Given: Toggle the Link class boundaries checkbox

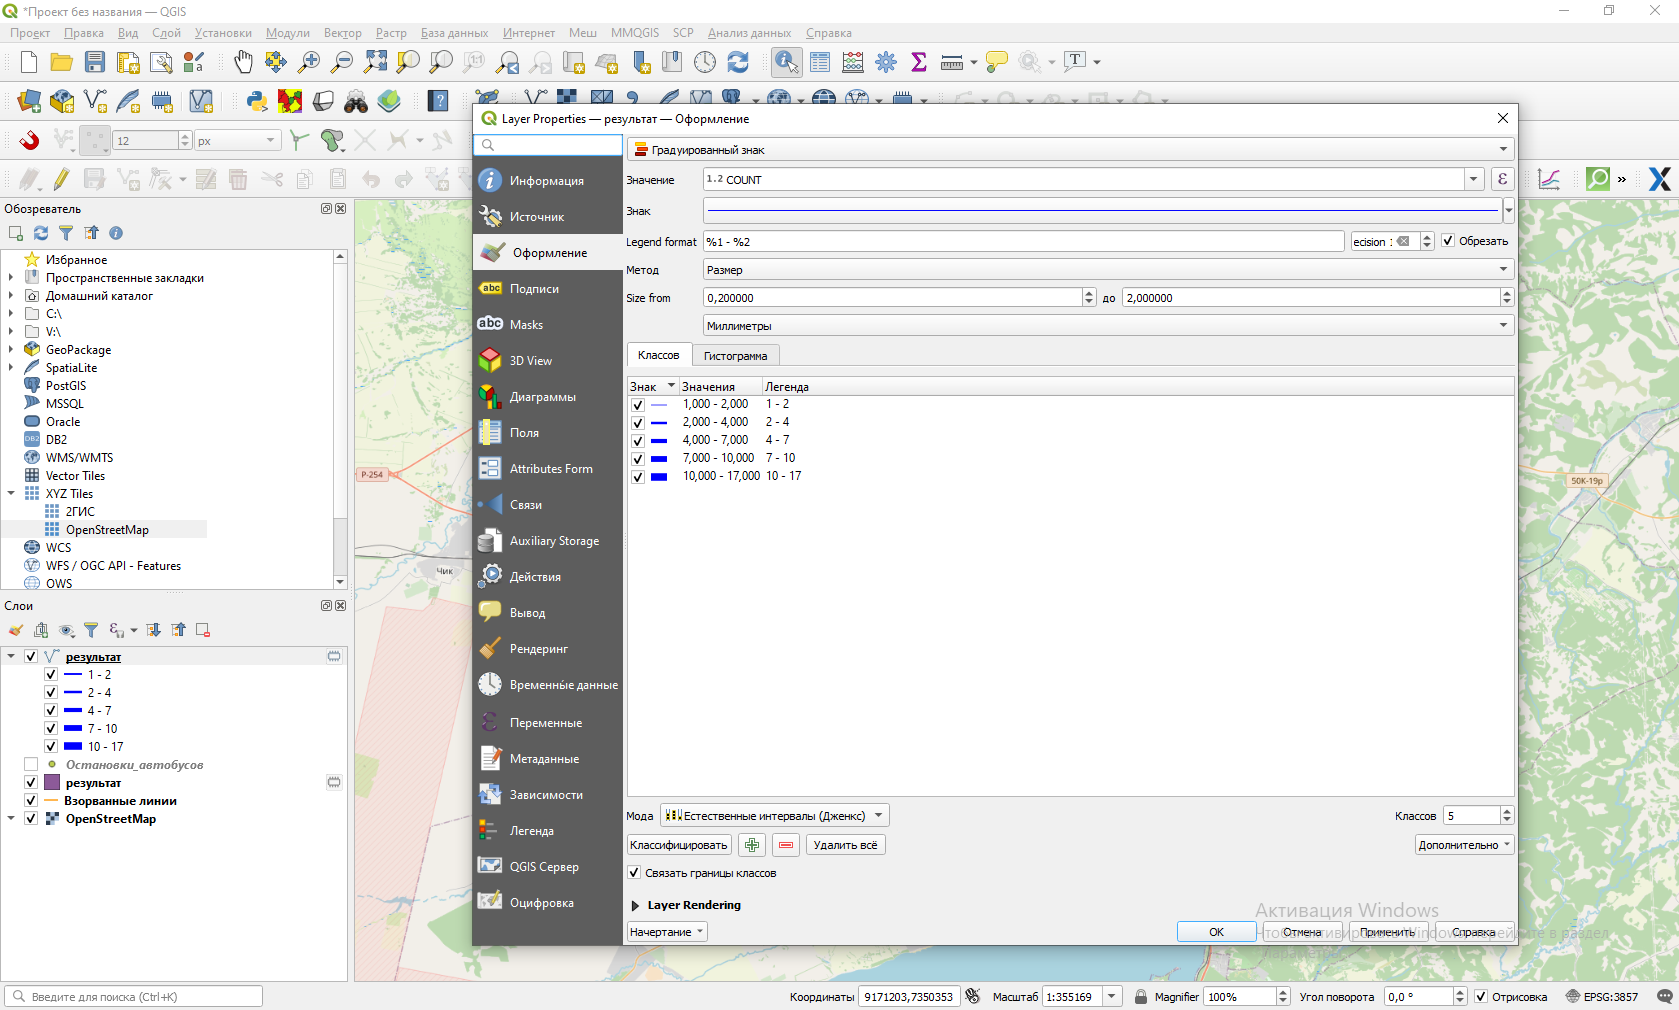Looking at the screenshot, I should [634, 873].
